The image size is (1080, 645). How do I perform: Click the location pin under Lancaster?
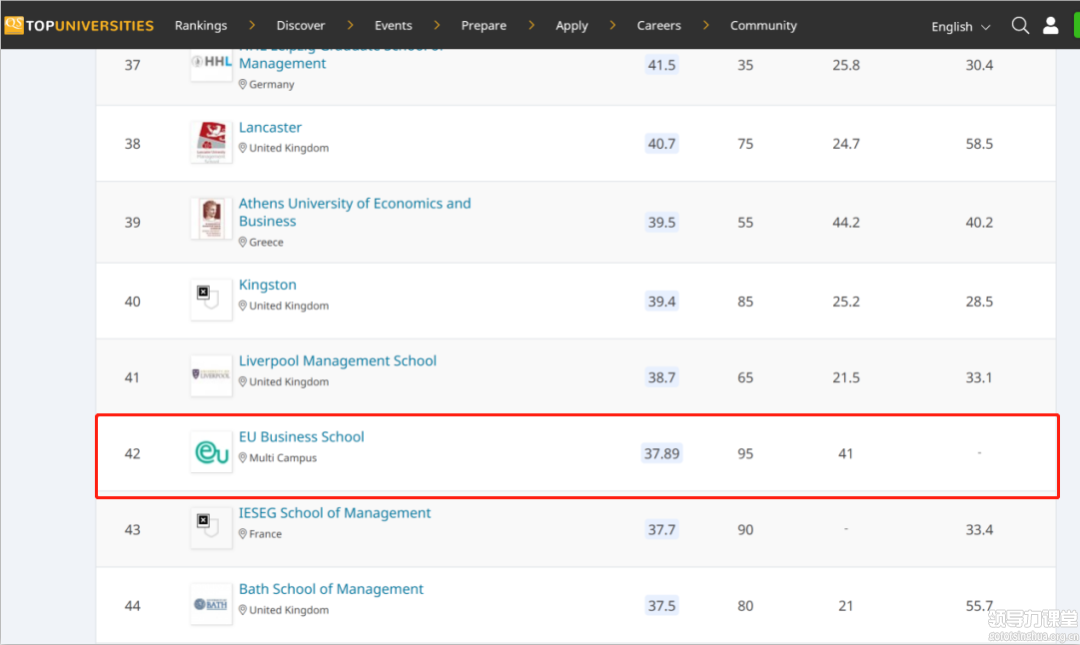pos(242,147)
